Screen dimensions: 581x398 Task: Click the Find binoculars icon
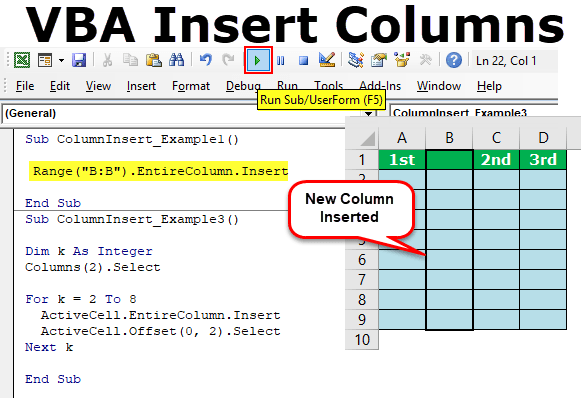tap(176, 60)
